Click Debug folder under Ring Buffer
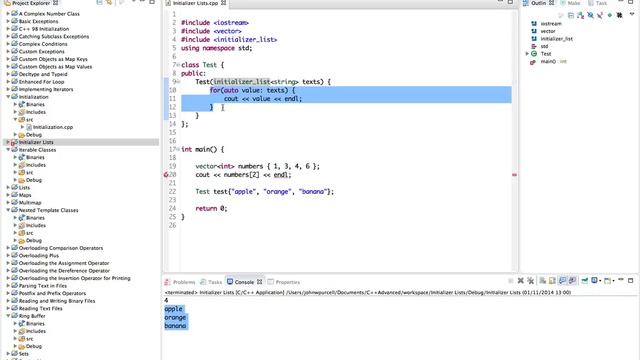The image size is (640, 360). pos(34,346)
